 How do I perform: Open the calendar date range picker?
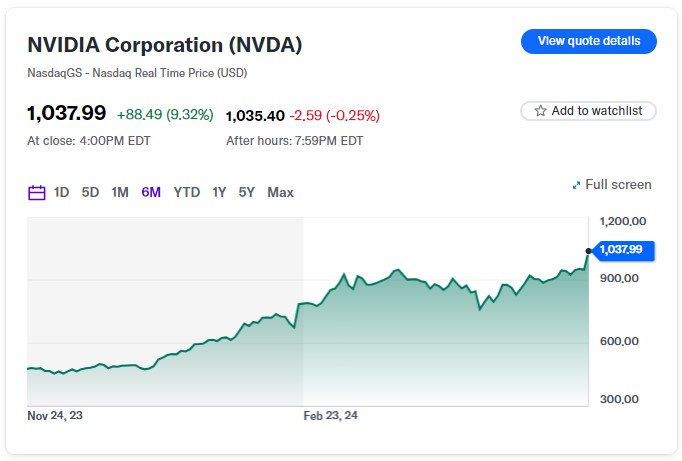(x=37, y=192)
